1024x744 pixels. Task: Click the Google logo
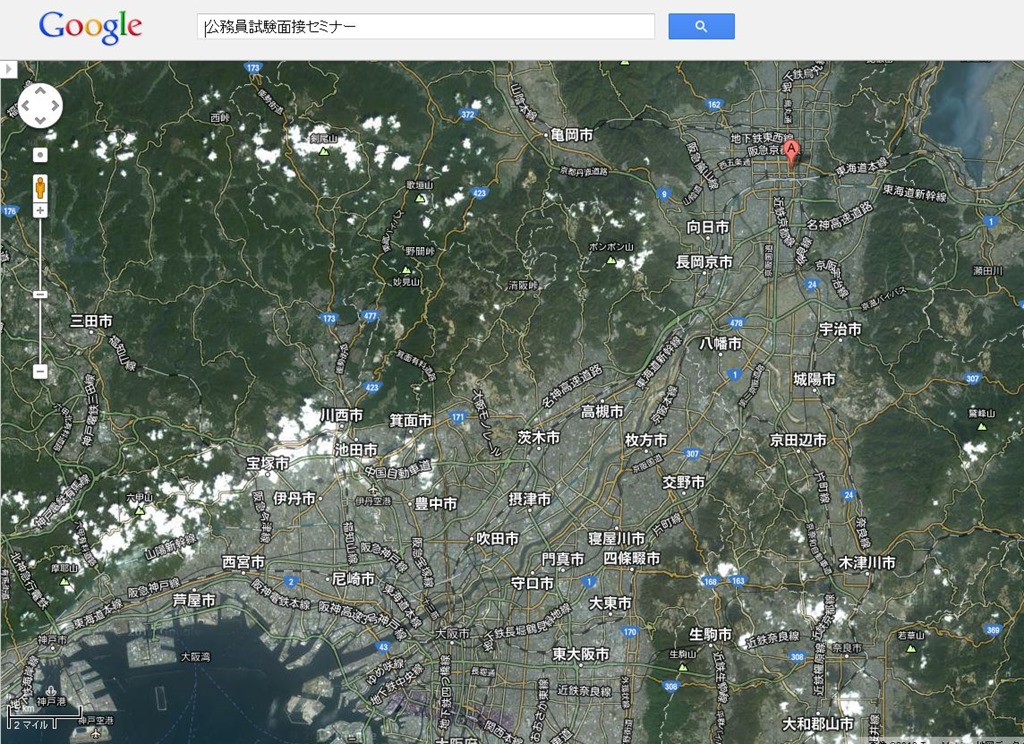pyautogui.click(x=90, y=27)
